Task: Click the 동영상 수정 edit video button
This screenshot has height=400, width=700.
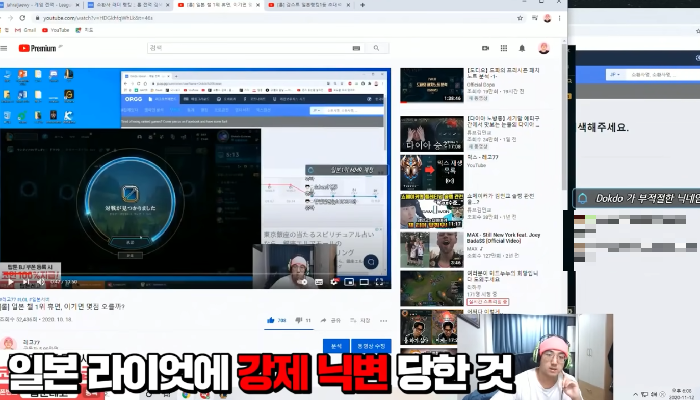Action: tap(370, 346)
